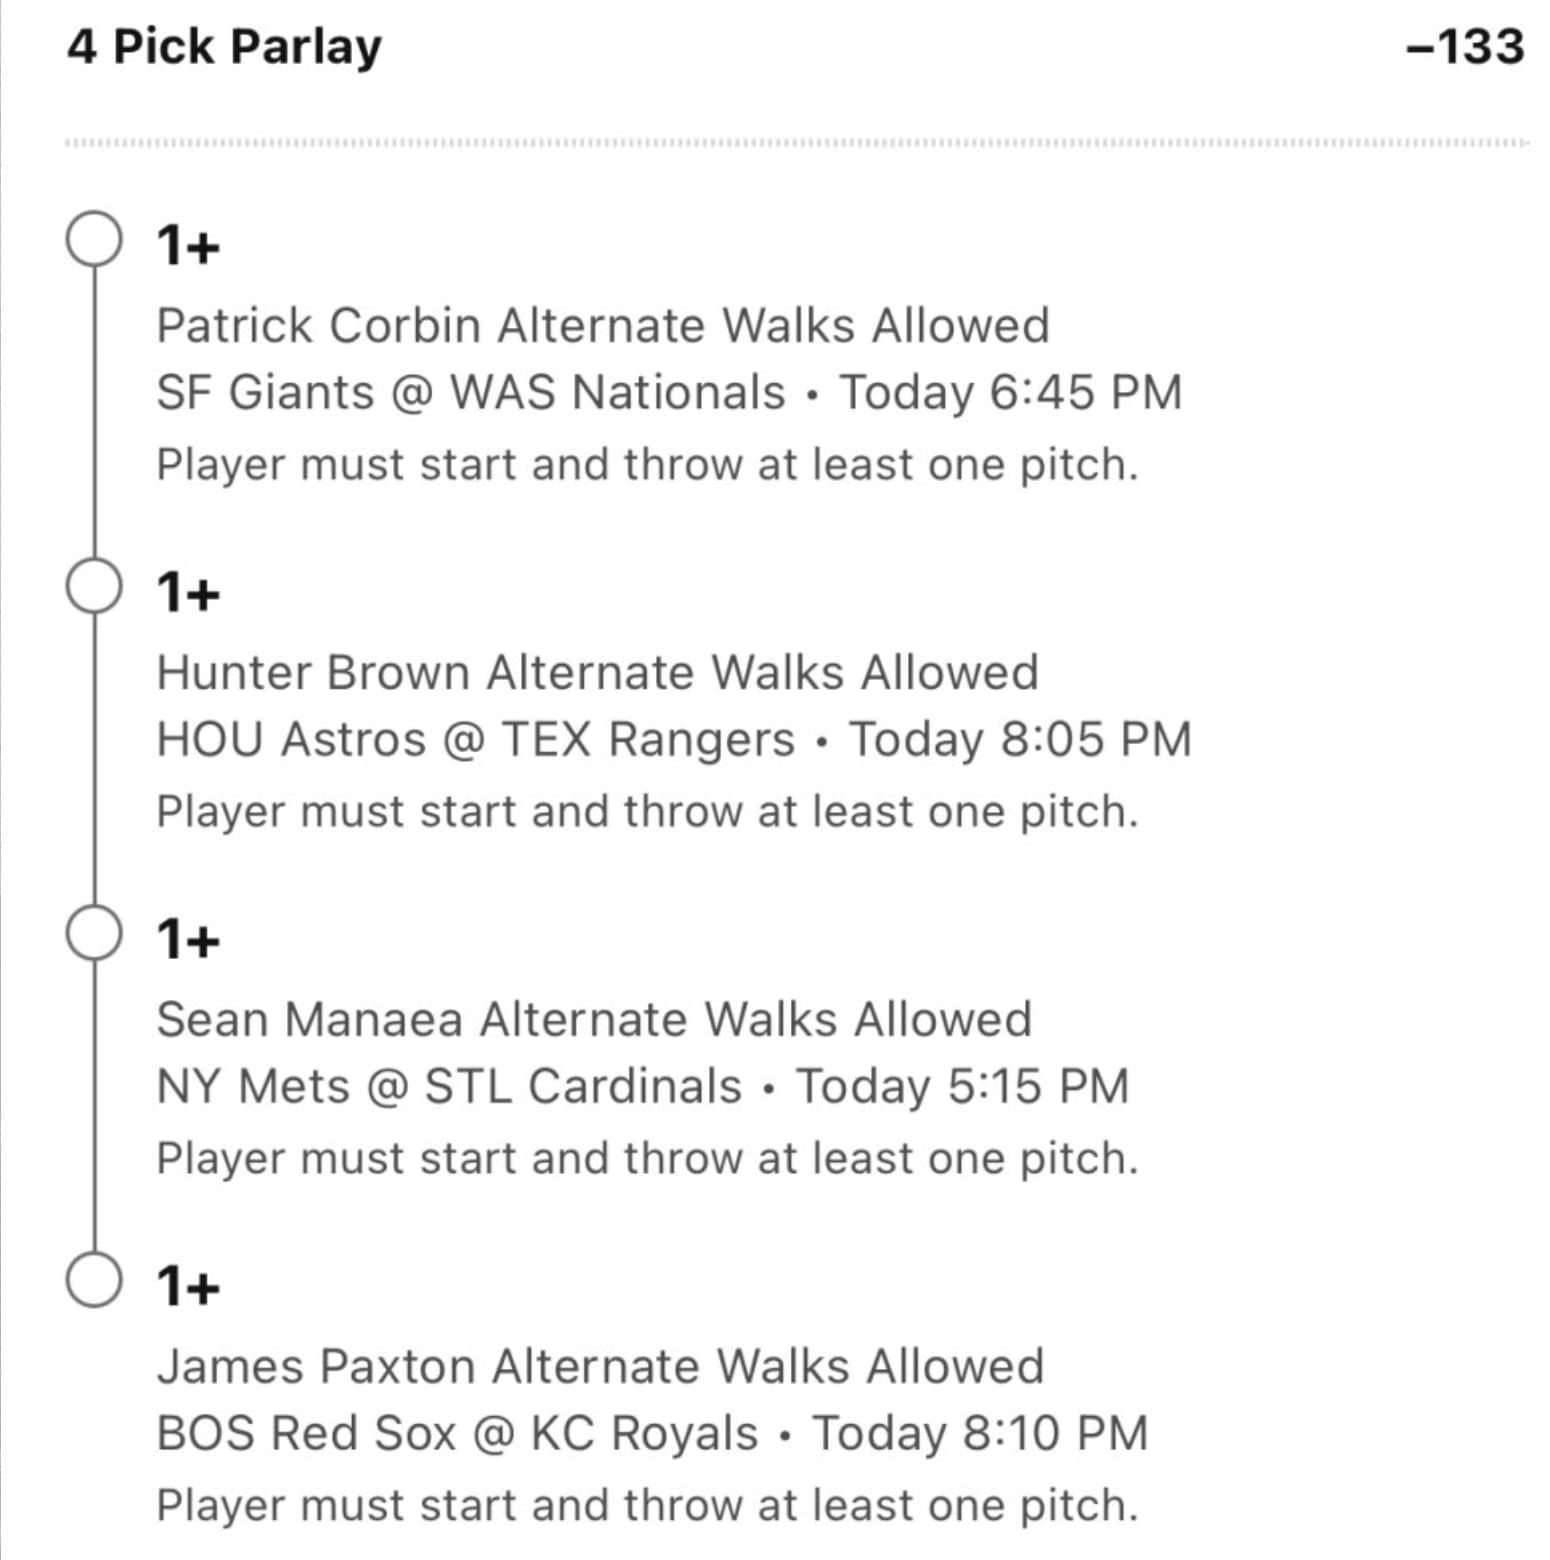View BOS Red Sox @ KC Royals game
The width and height of the screenshot is (1550, 1560).
[x=457, y=1434]
